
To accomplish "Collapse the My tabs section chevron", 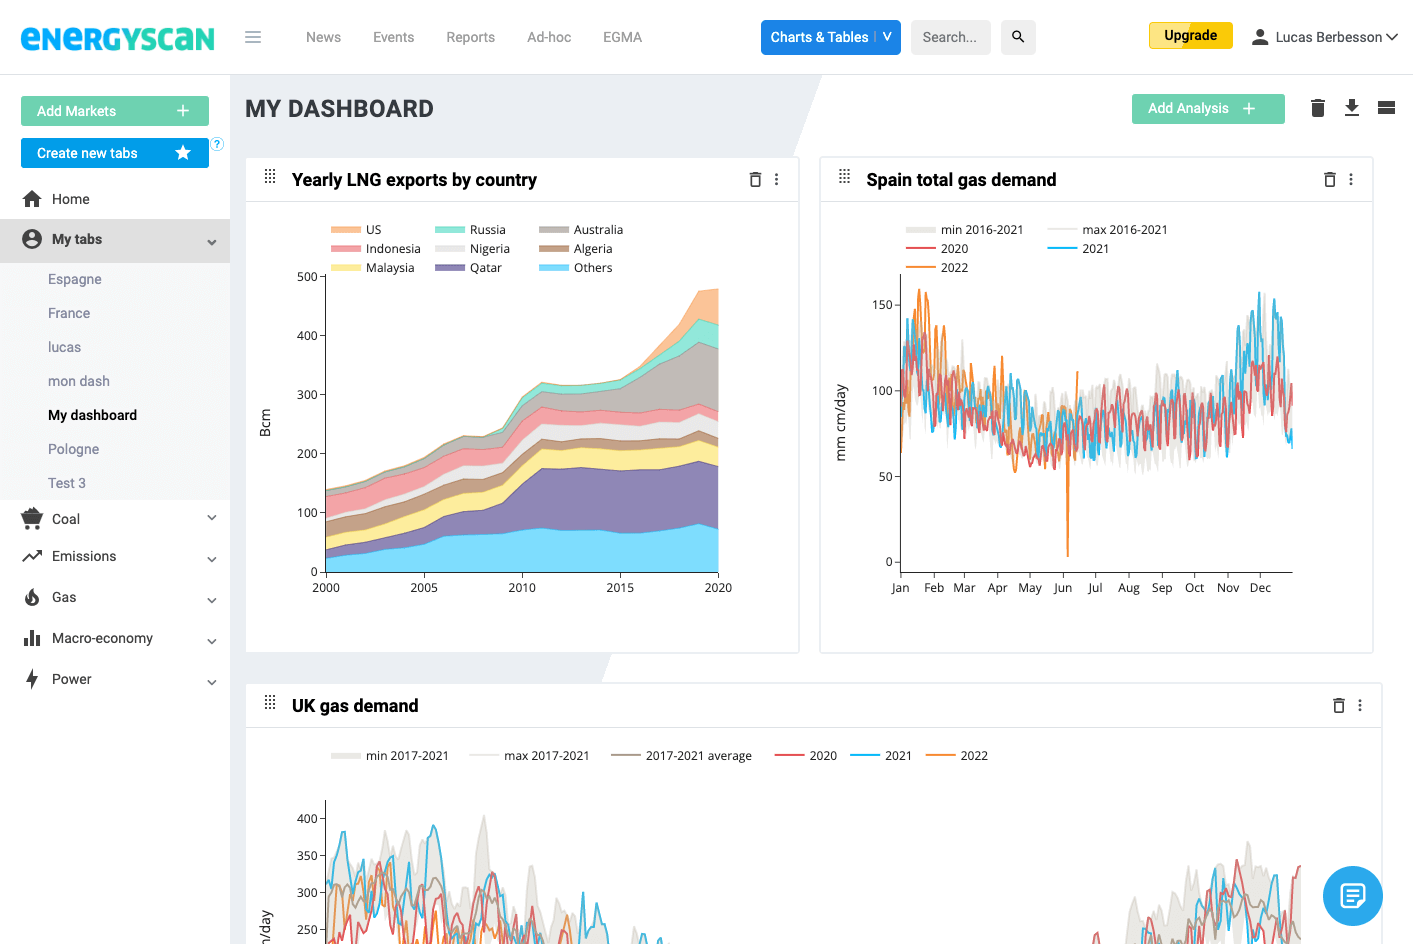I will tap(212, 241).
